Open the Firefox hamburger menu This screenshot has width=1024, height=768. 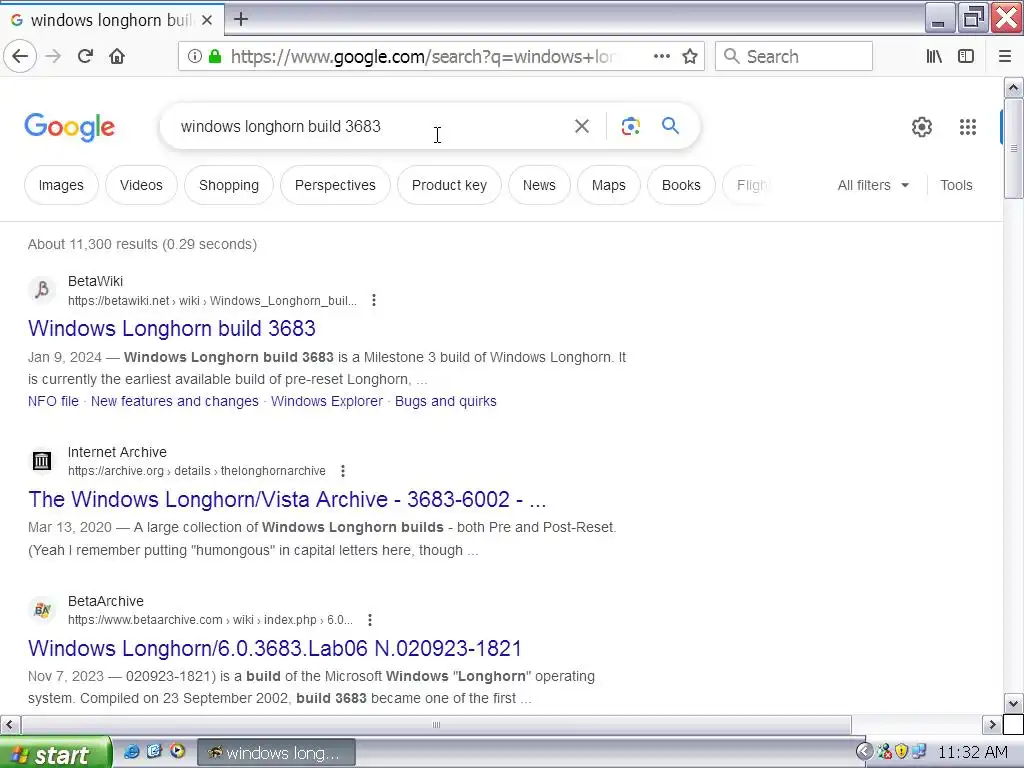1004,56
